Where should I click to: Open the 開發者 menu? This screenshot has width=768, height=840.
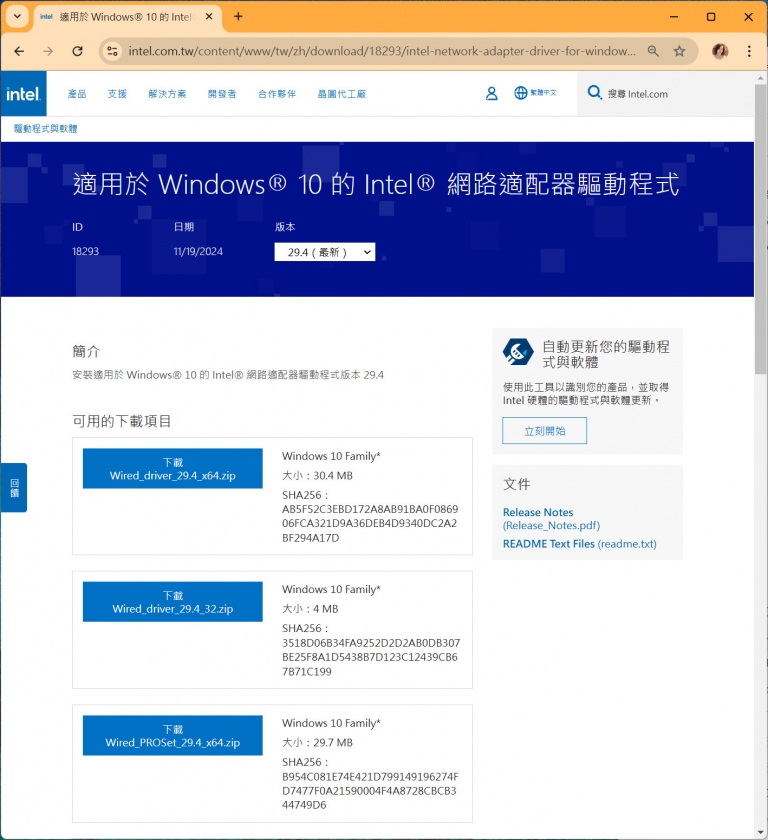pyautogui.click(x=222, y=94)
